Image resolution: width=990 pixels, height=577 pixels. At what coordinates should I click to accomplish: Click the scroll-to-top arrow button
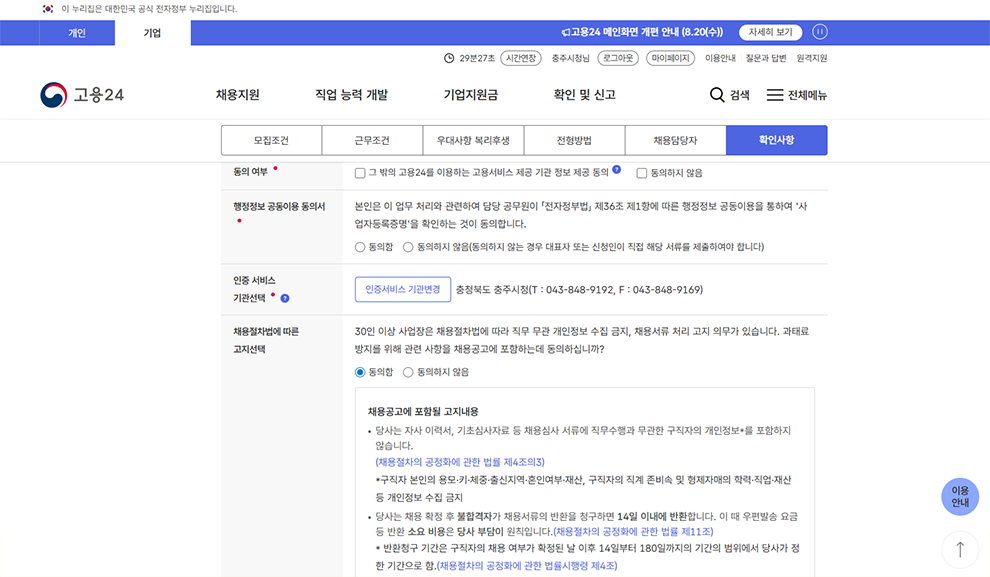click(959, 549)
